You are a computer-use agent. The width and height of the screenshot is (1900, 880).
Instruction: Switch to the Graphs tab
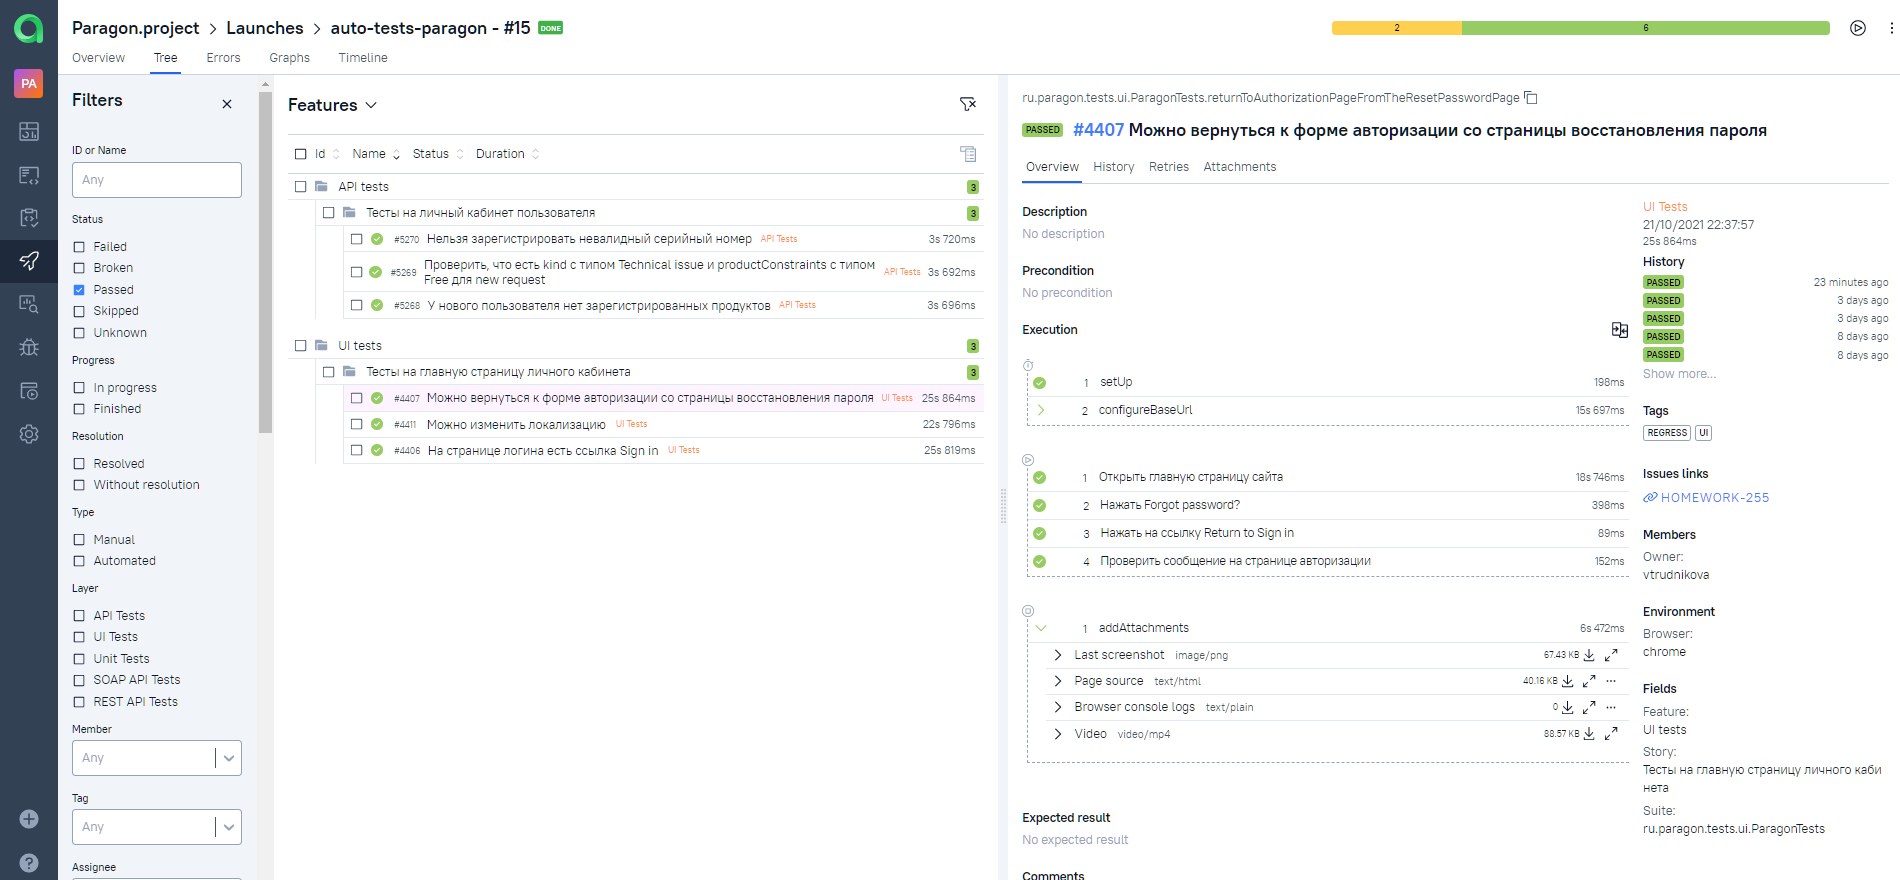pyautogui.click(x=289, y=58)
